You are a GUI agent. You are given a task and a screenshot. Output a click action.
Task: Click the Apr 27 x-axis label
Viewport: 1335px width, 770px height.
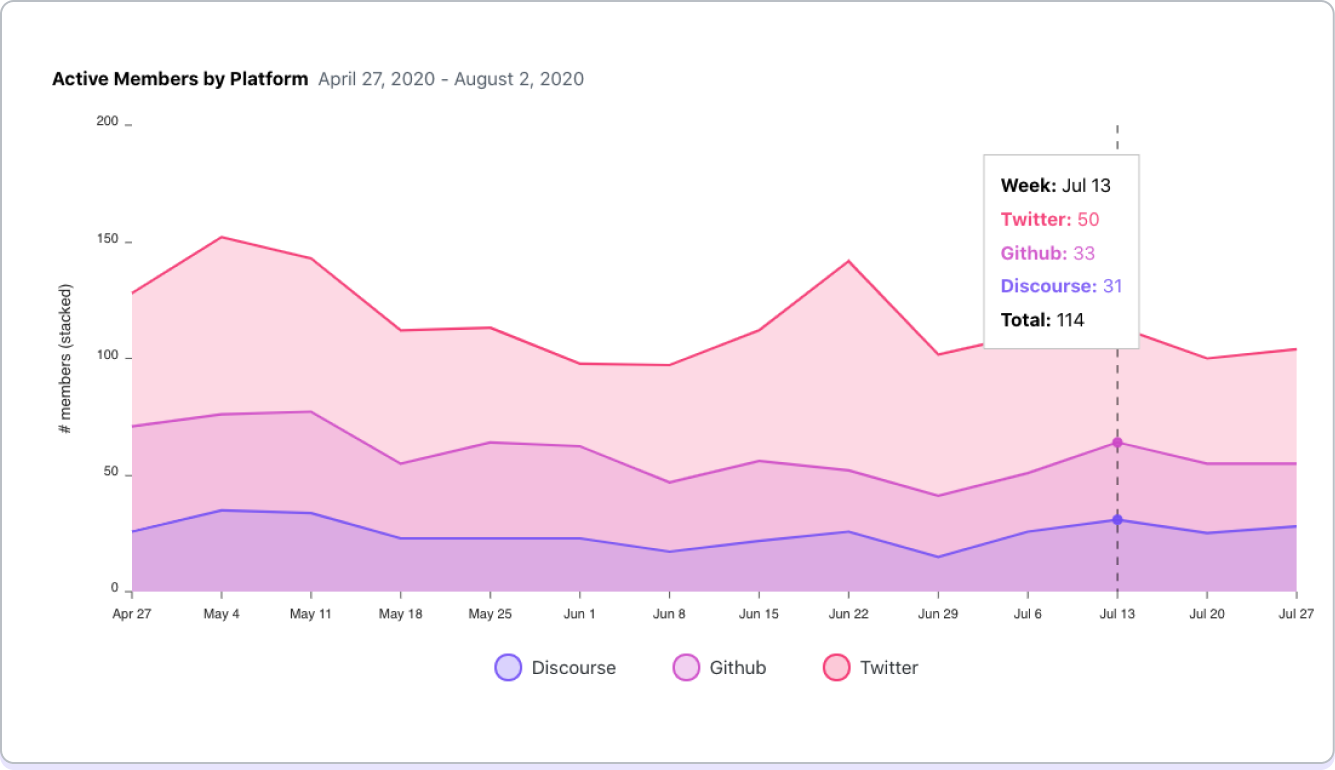132,614
